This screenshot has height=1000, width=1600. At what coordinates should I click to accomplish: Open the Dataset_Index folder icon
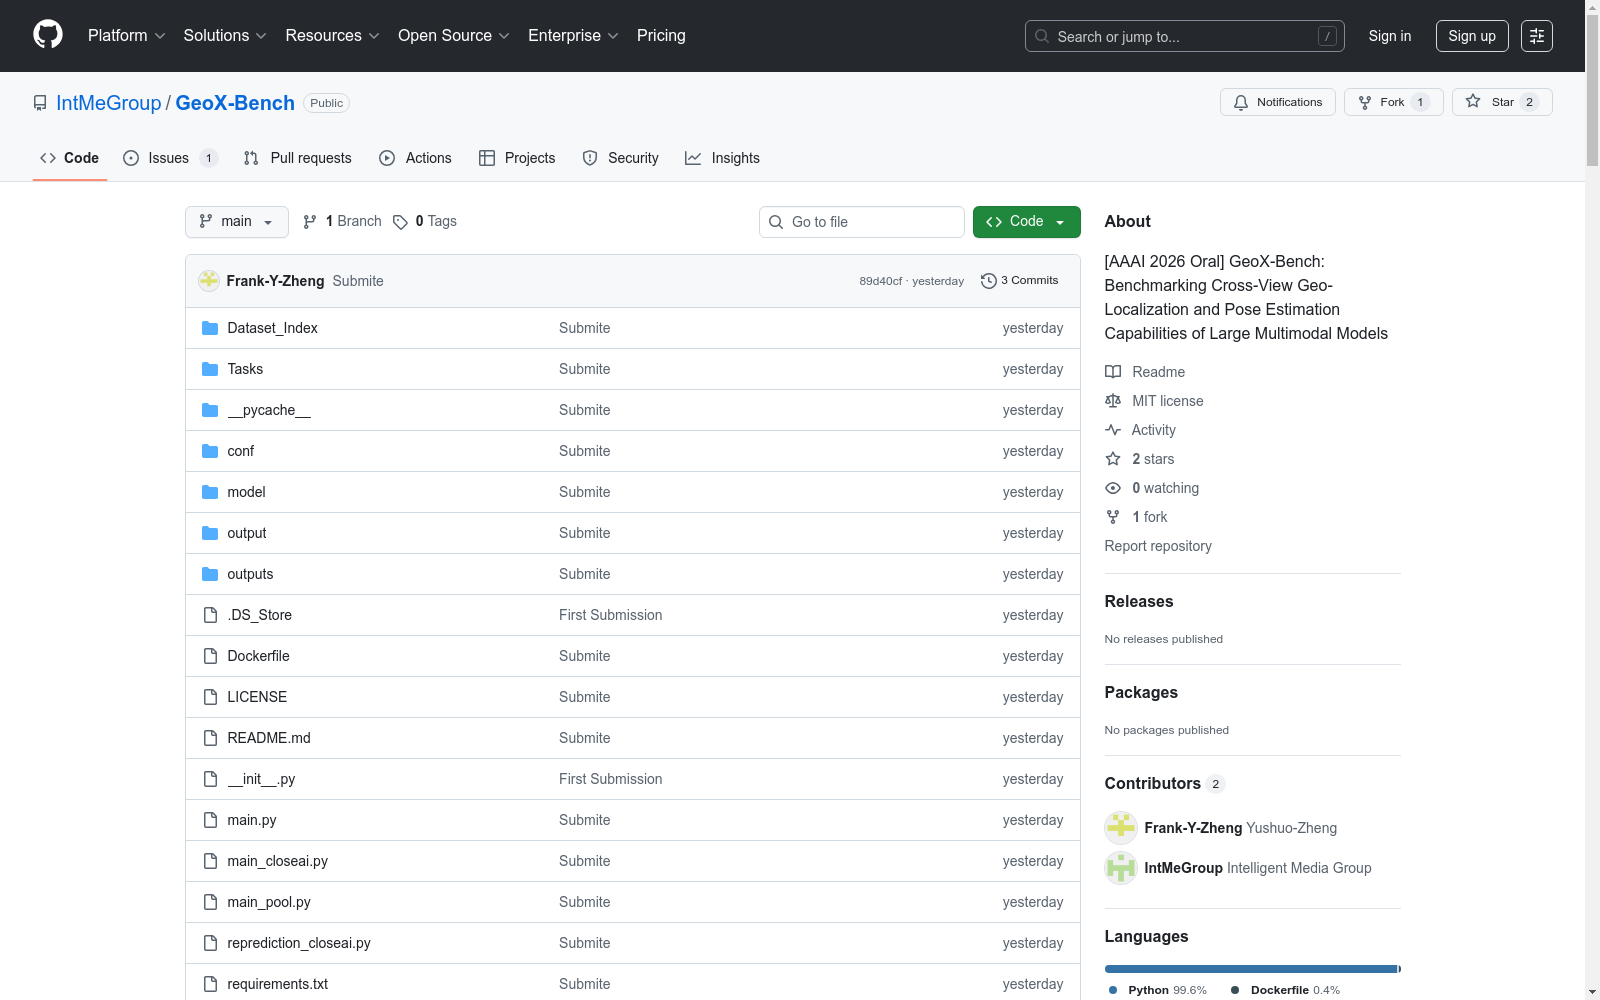[210, 328]
